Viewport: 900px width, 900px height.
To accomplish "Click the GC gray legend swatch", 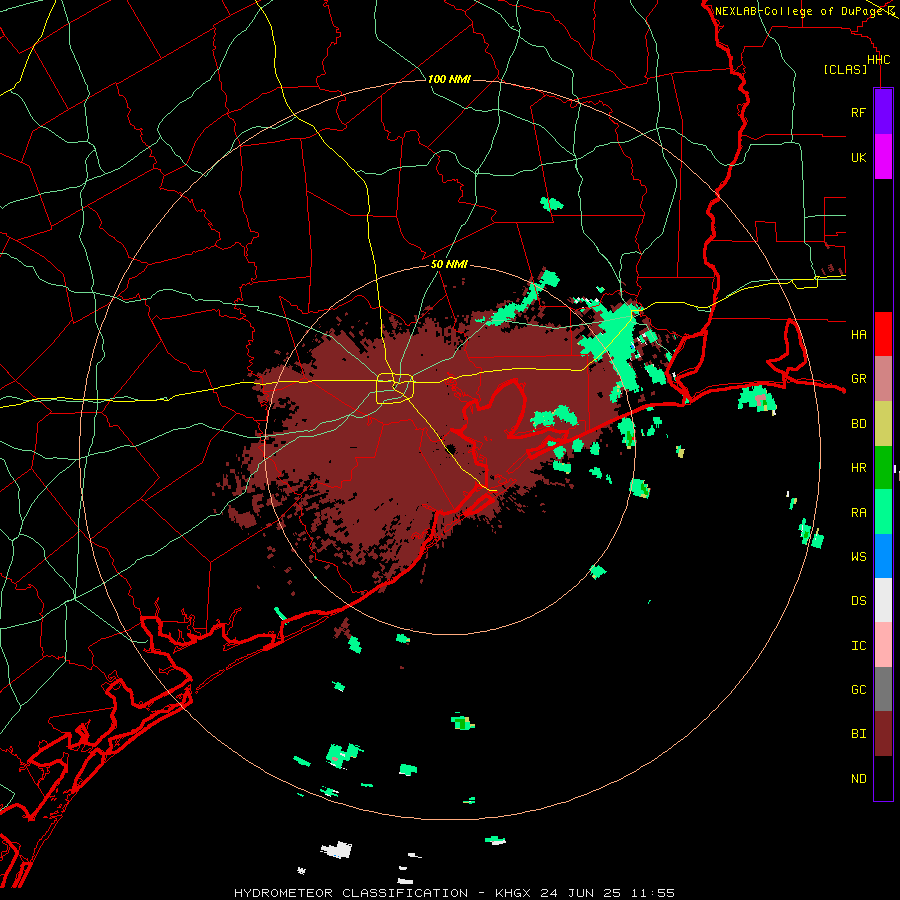I will coord(883,689).
